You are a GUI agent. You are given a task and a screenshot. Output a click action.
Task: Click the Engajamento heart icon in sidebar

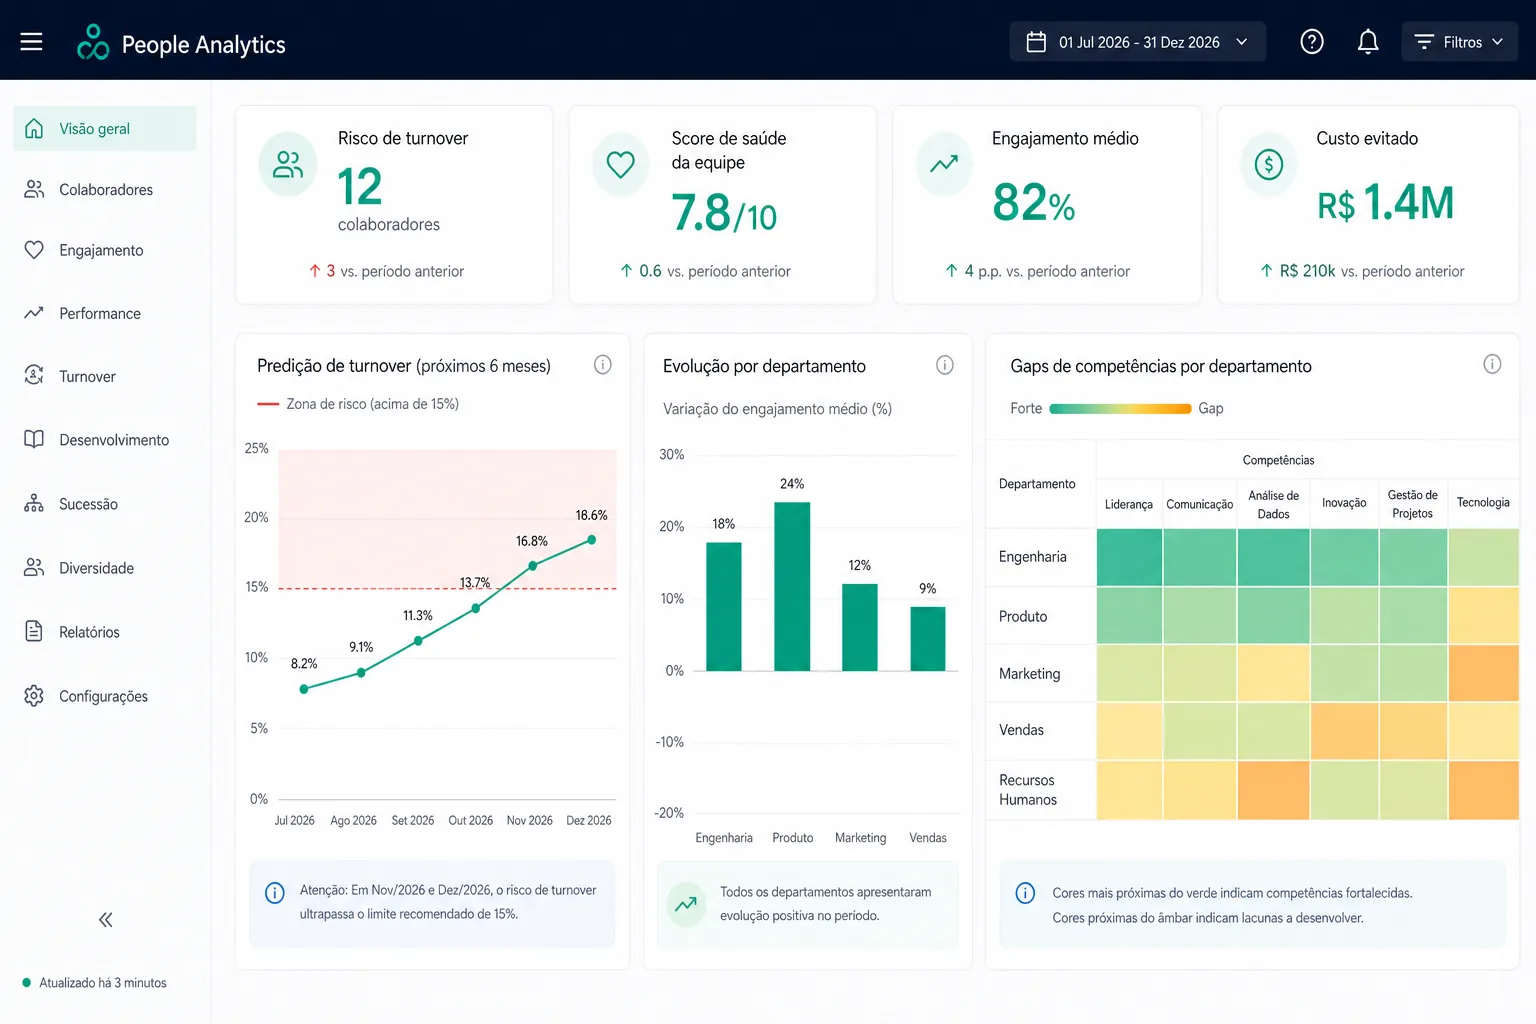pos(34,250)
